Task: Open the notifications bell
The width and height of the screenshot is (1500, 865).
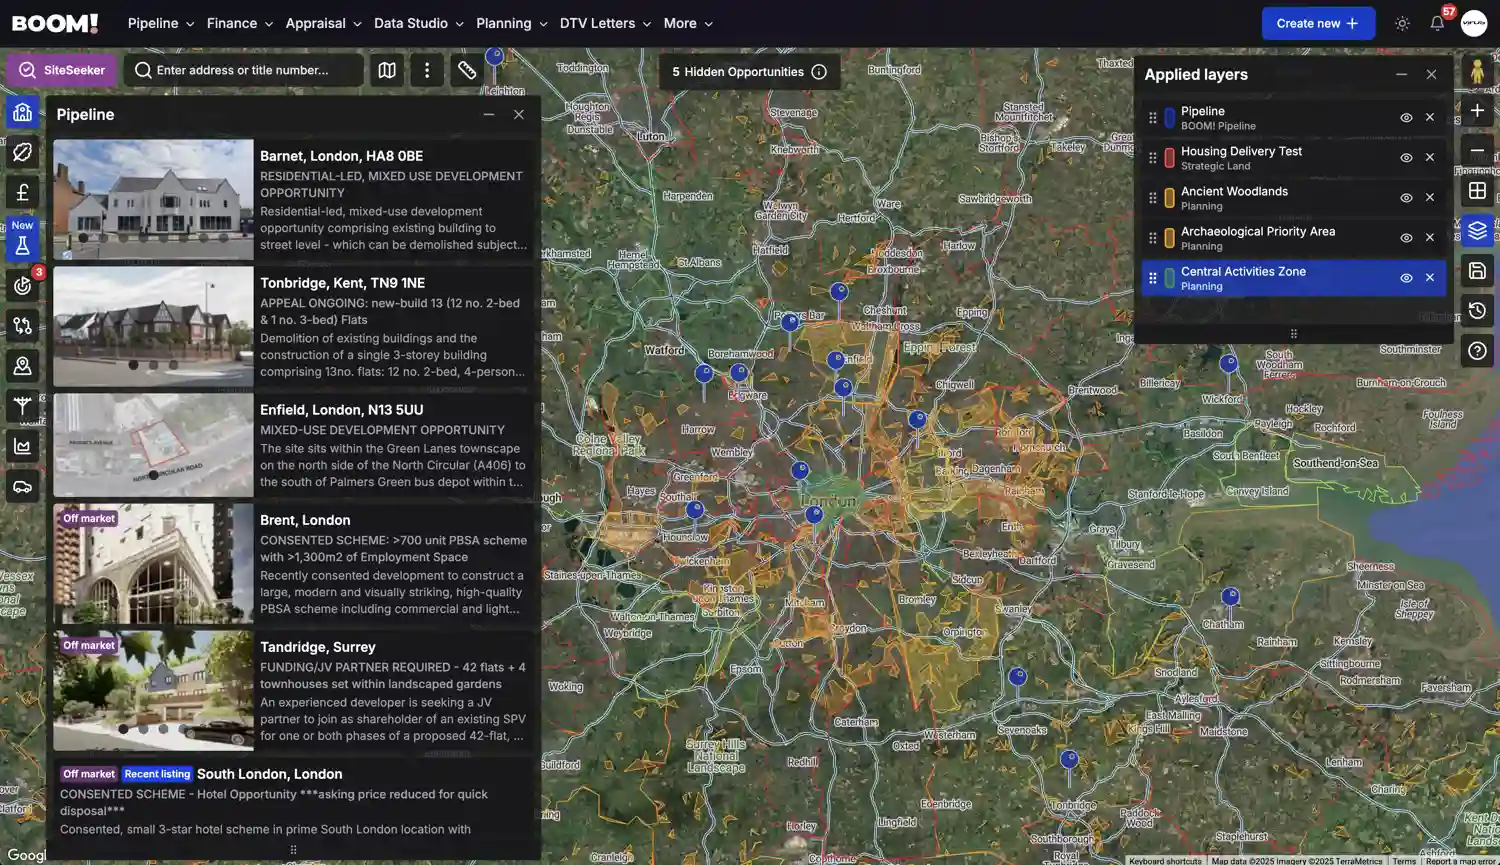Action: click(x=1437, y=23)
